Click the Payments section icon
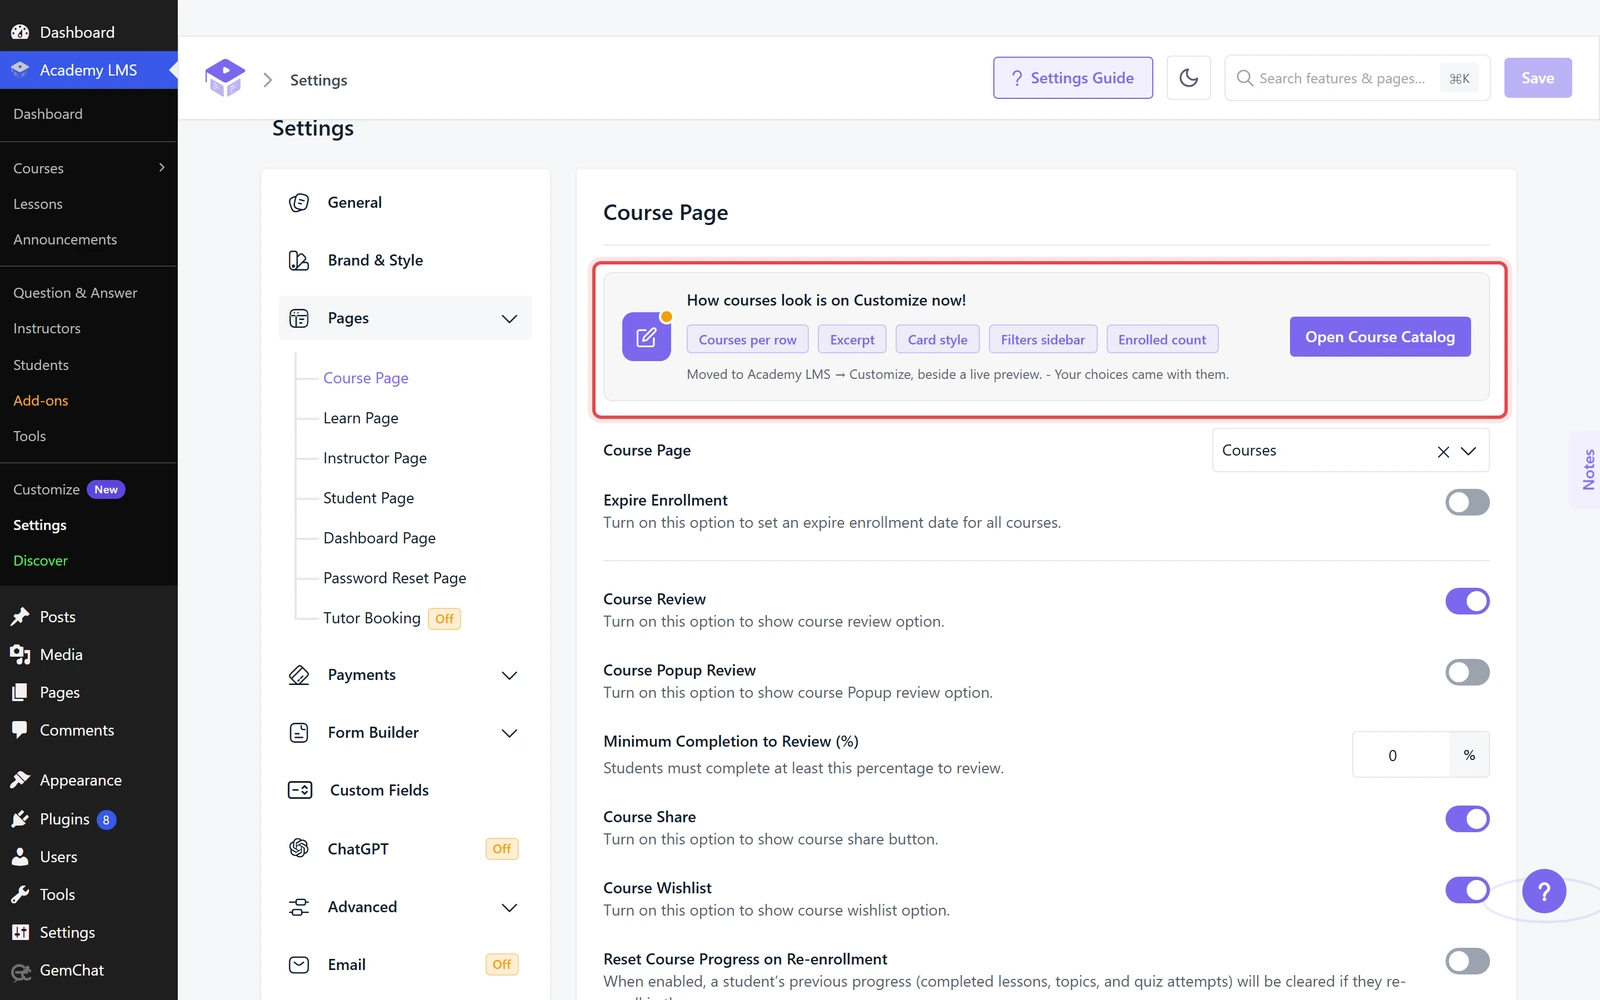Viewport: 1600px width, 1000px height. click(299, 675)
